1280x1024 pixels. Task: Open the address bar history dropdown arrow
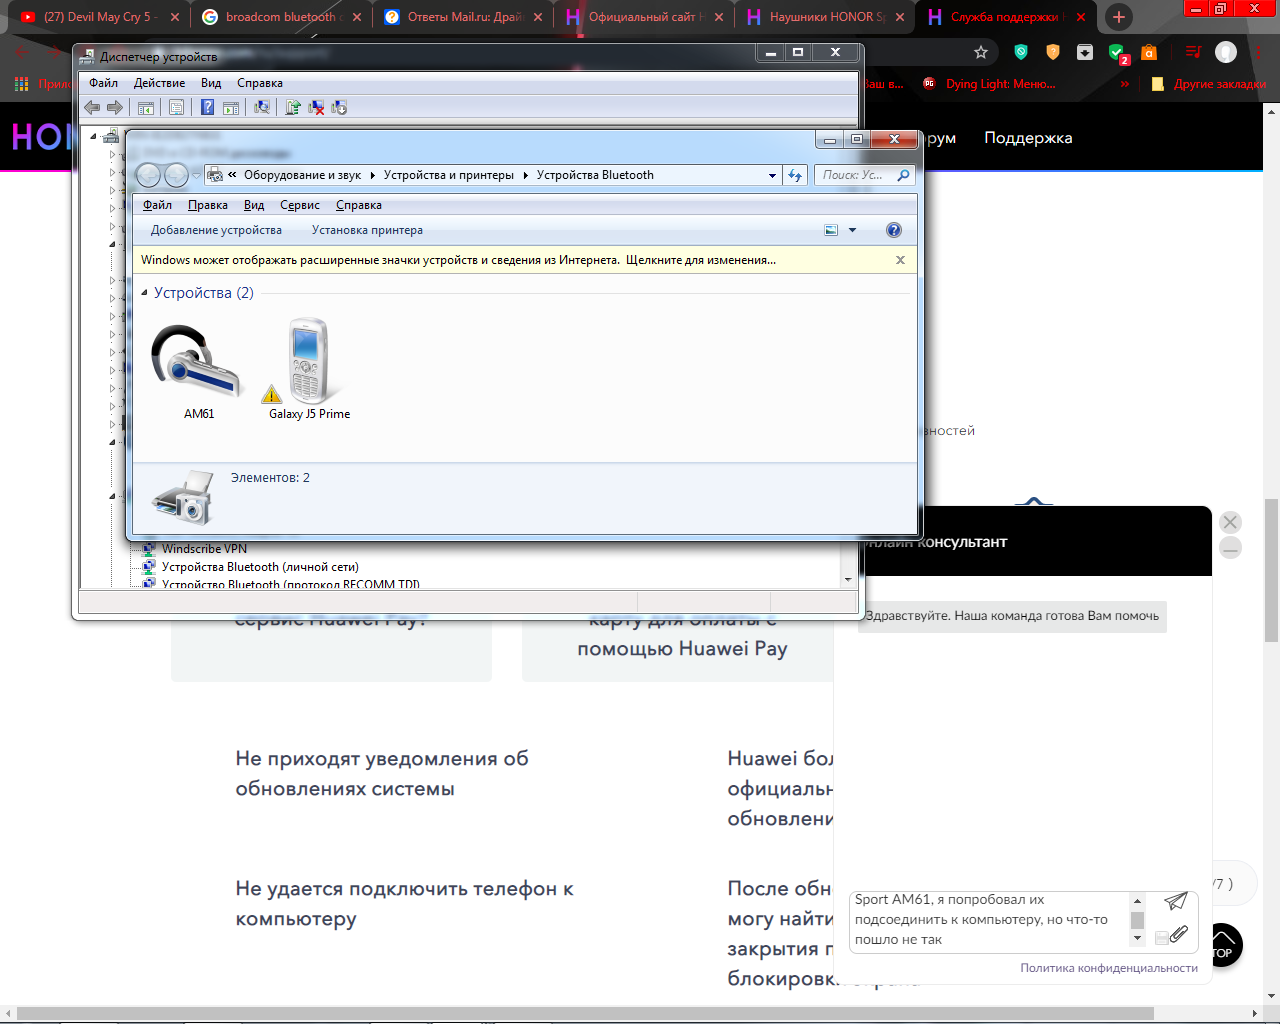772,175
